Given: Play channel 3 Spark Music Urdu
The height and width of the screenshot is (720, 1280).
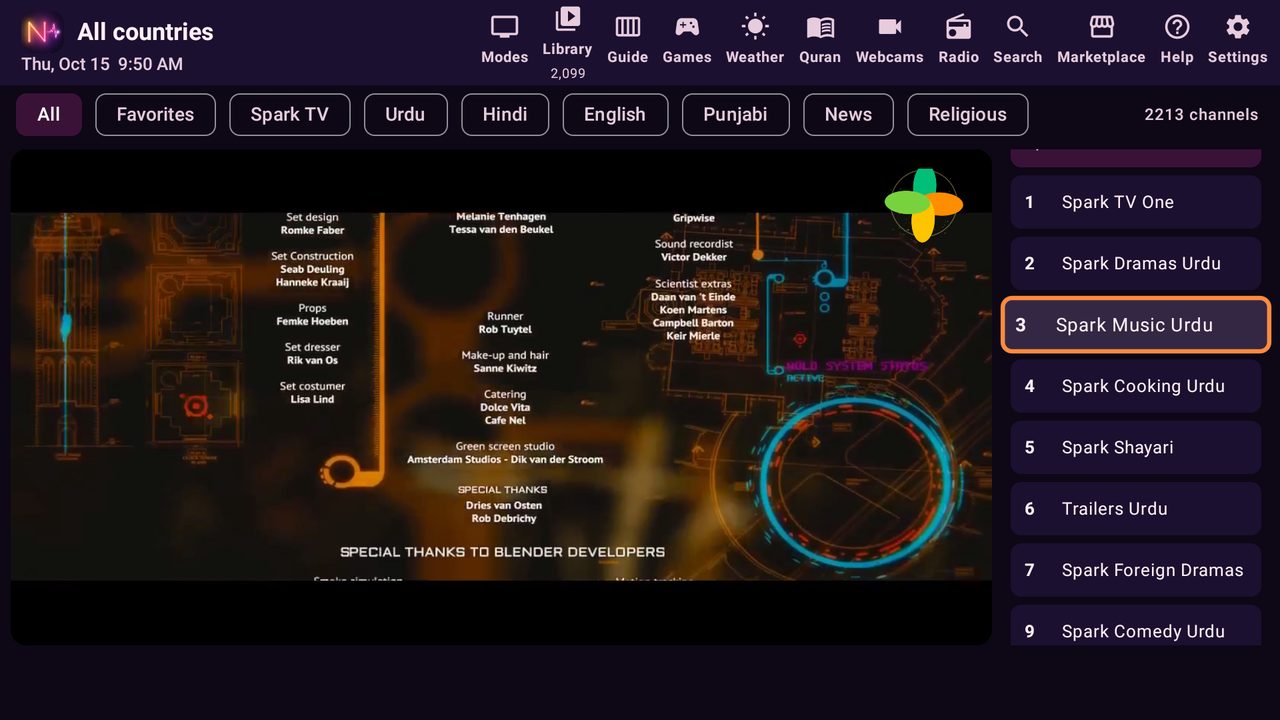Looking at the screenshot, I should [x=1136, y=325].
